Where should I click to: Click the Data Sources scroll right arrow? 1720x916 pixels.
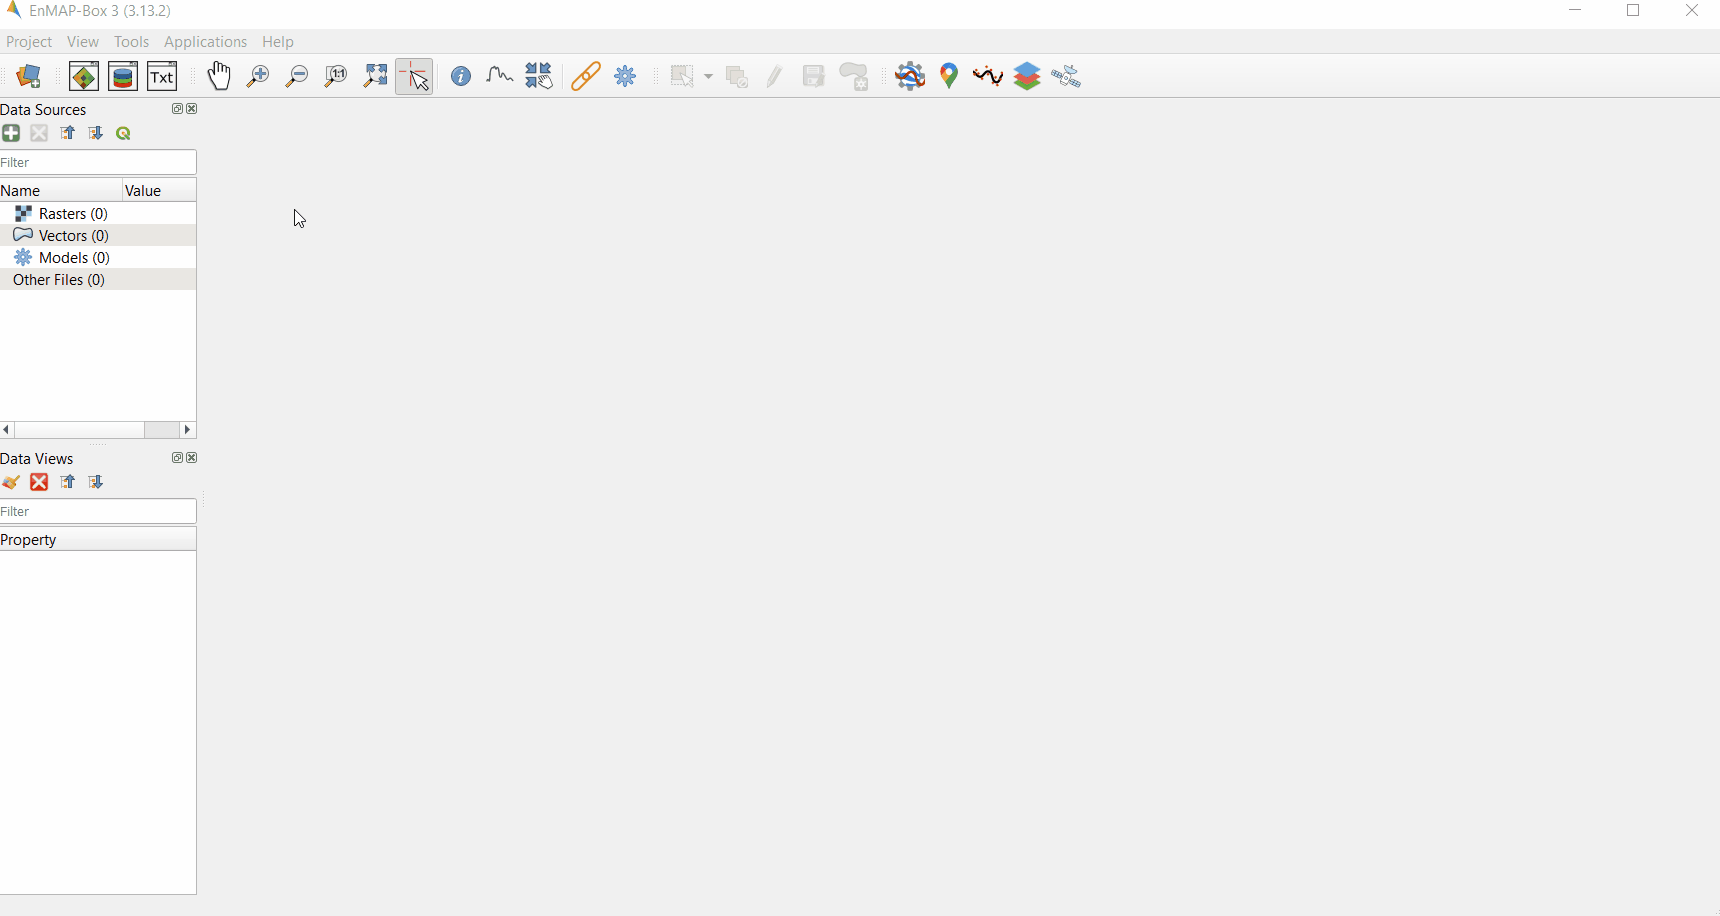click(187, 430)
